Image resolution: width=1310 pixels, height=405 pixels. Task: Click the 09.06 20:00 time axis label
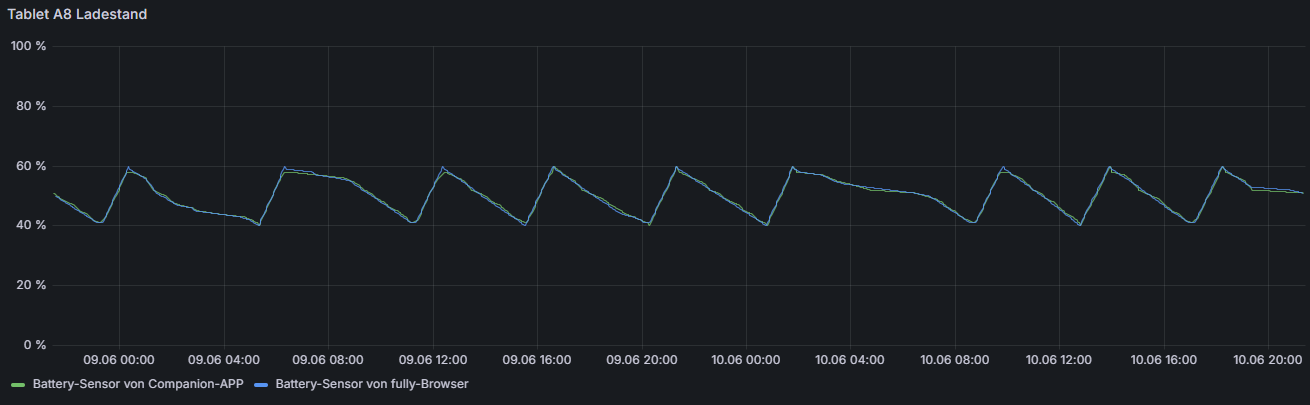[642, 359]
